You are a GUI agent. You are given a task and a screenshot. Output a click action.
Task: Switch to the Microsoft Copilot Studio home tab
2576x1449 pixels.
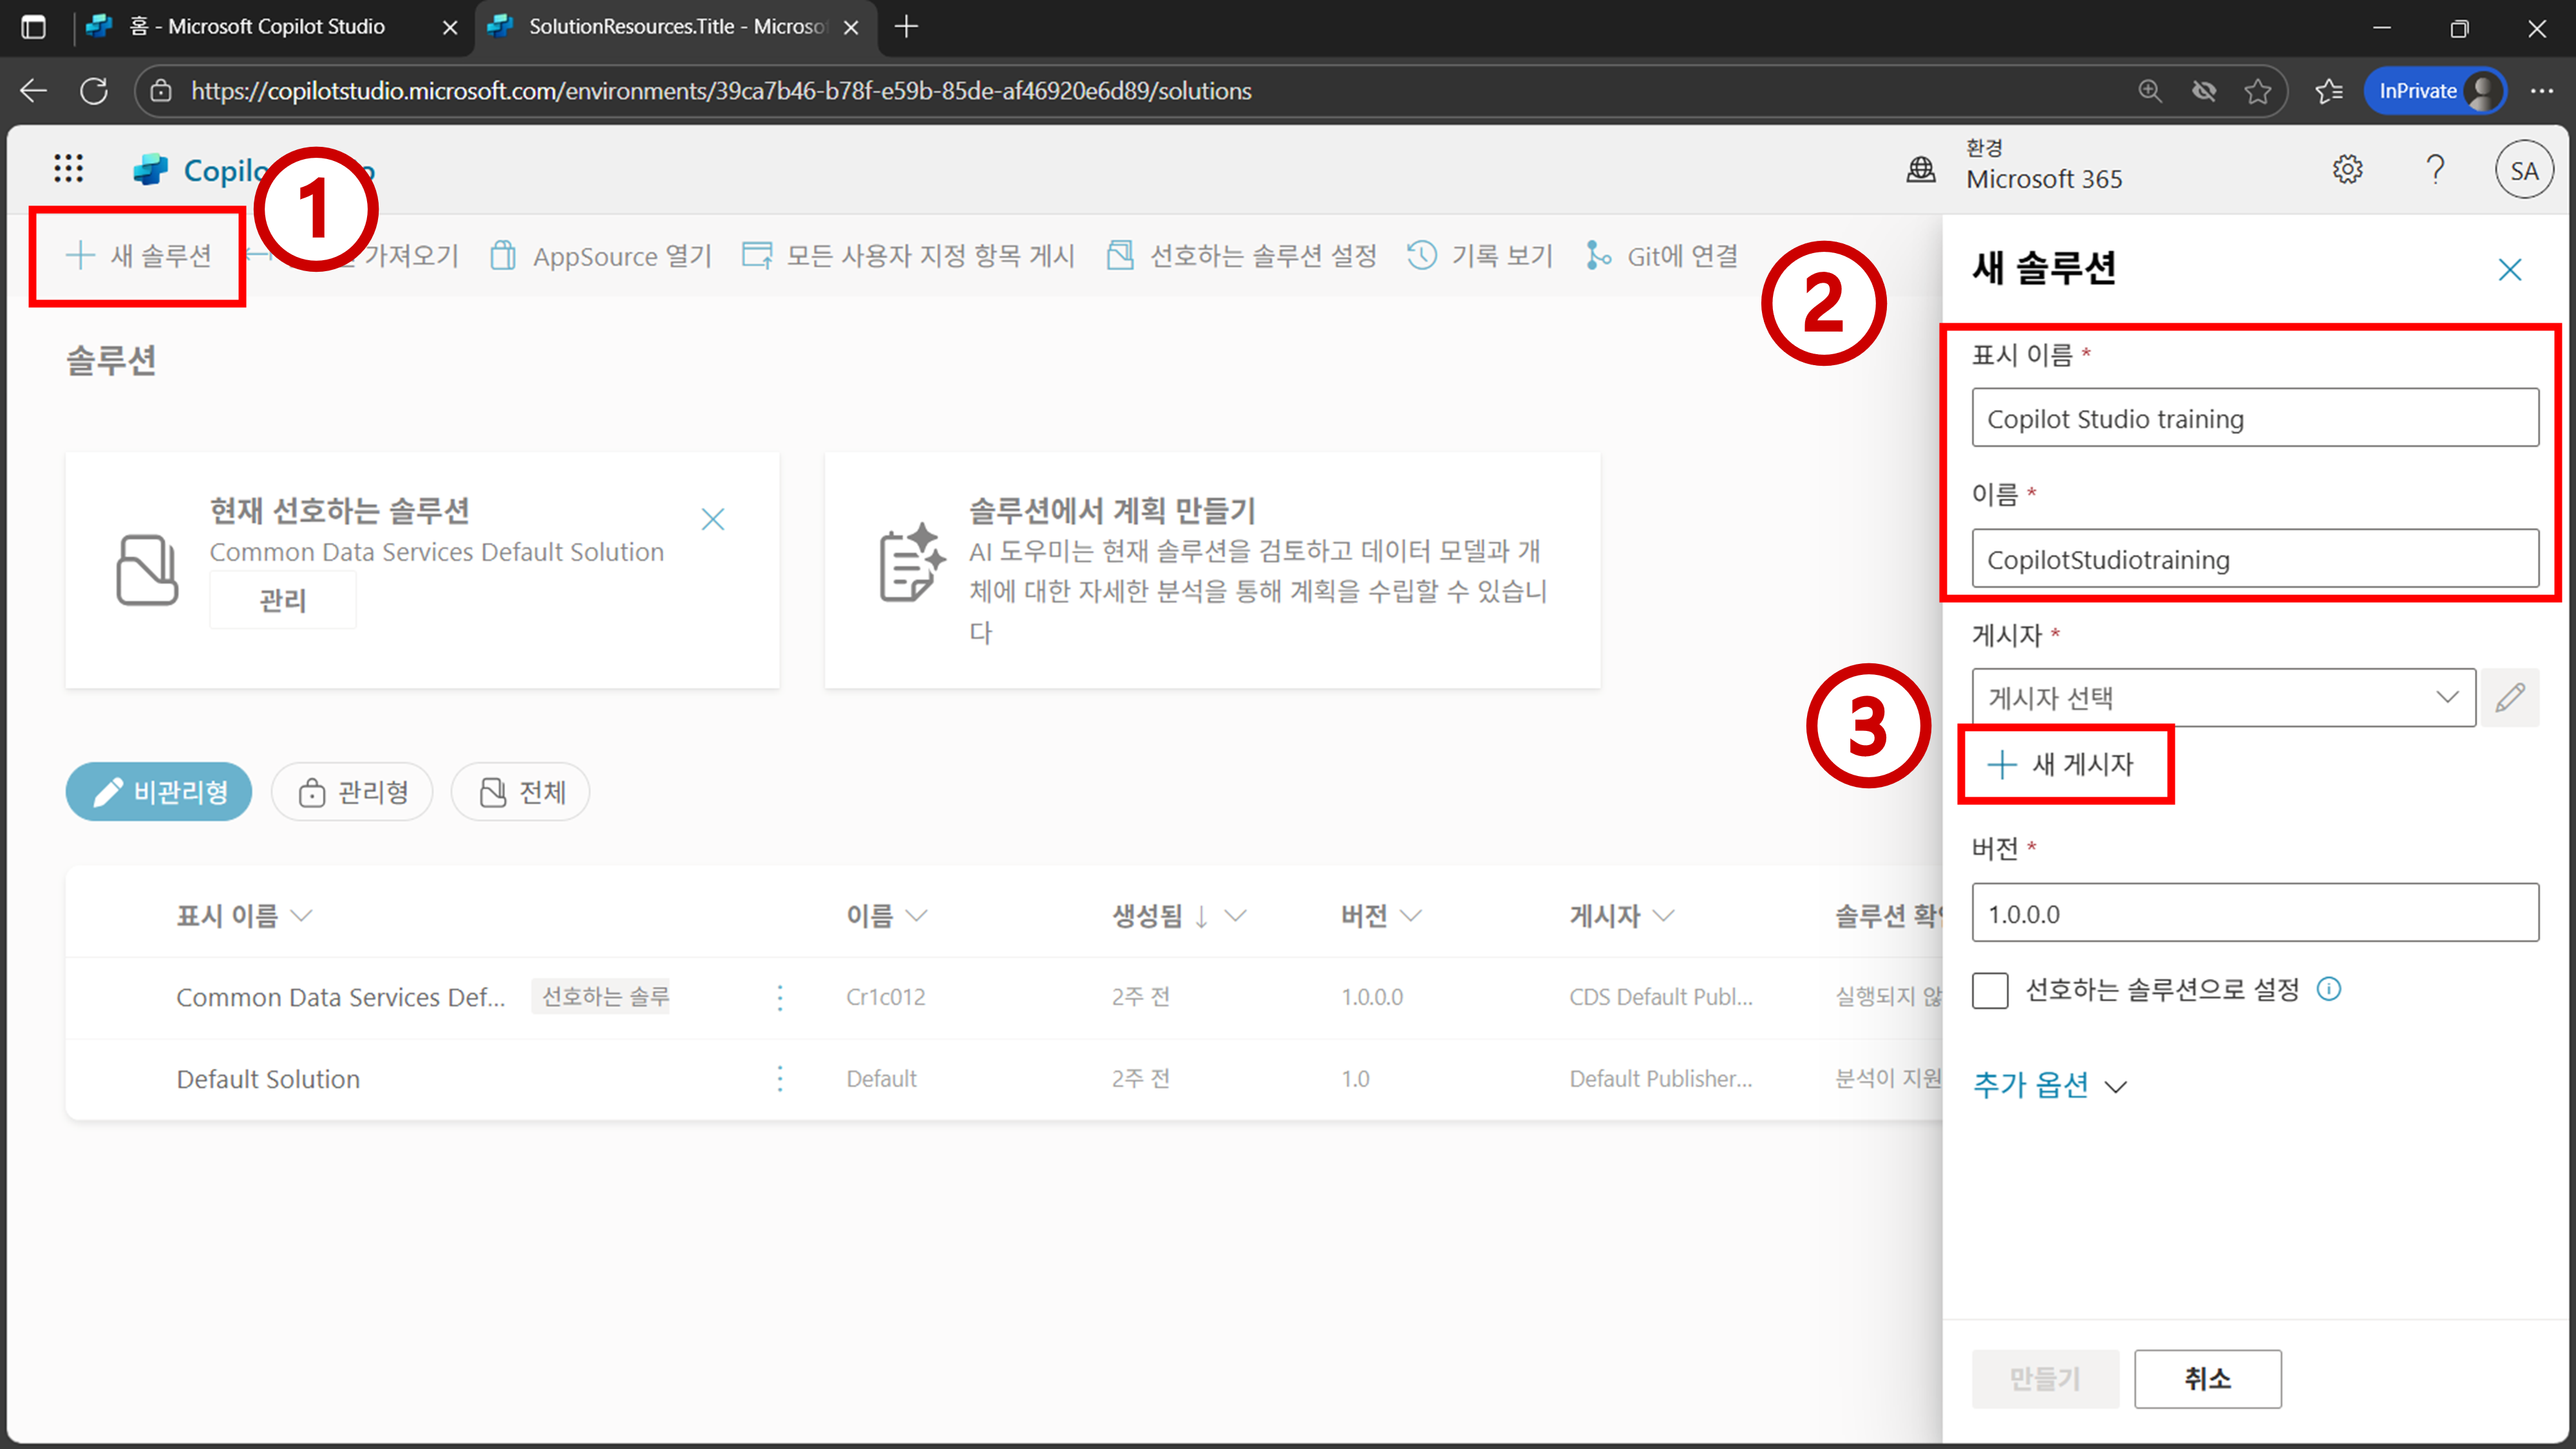pyautogui.click(x=257, y=27)
